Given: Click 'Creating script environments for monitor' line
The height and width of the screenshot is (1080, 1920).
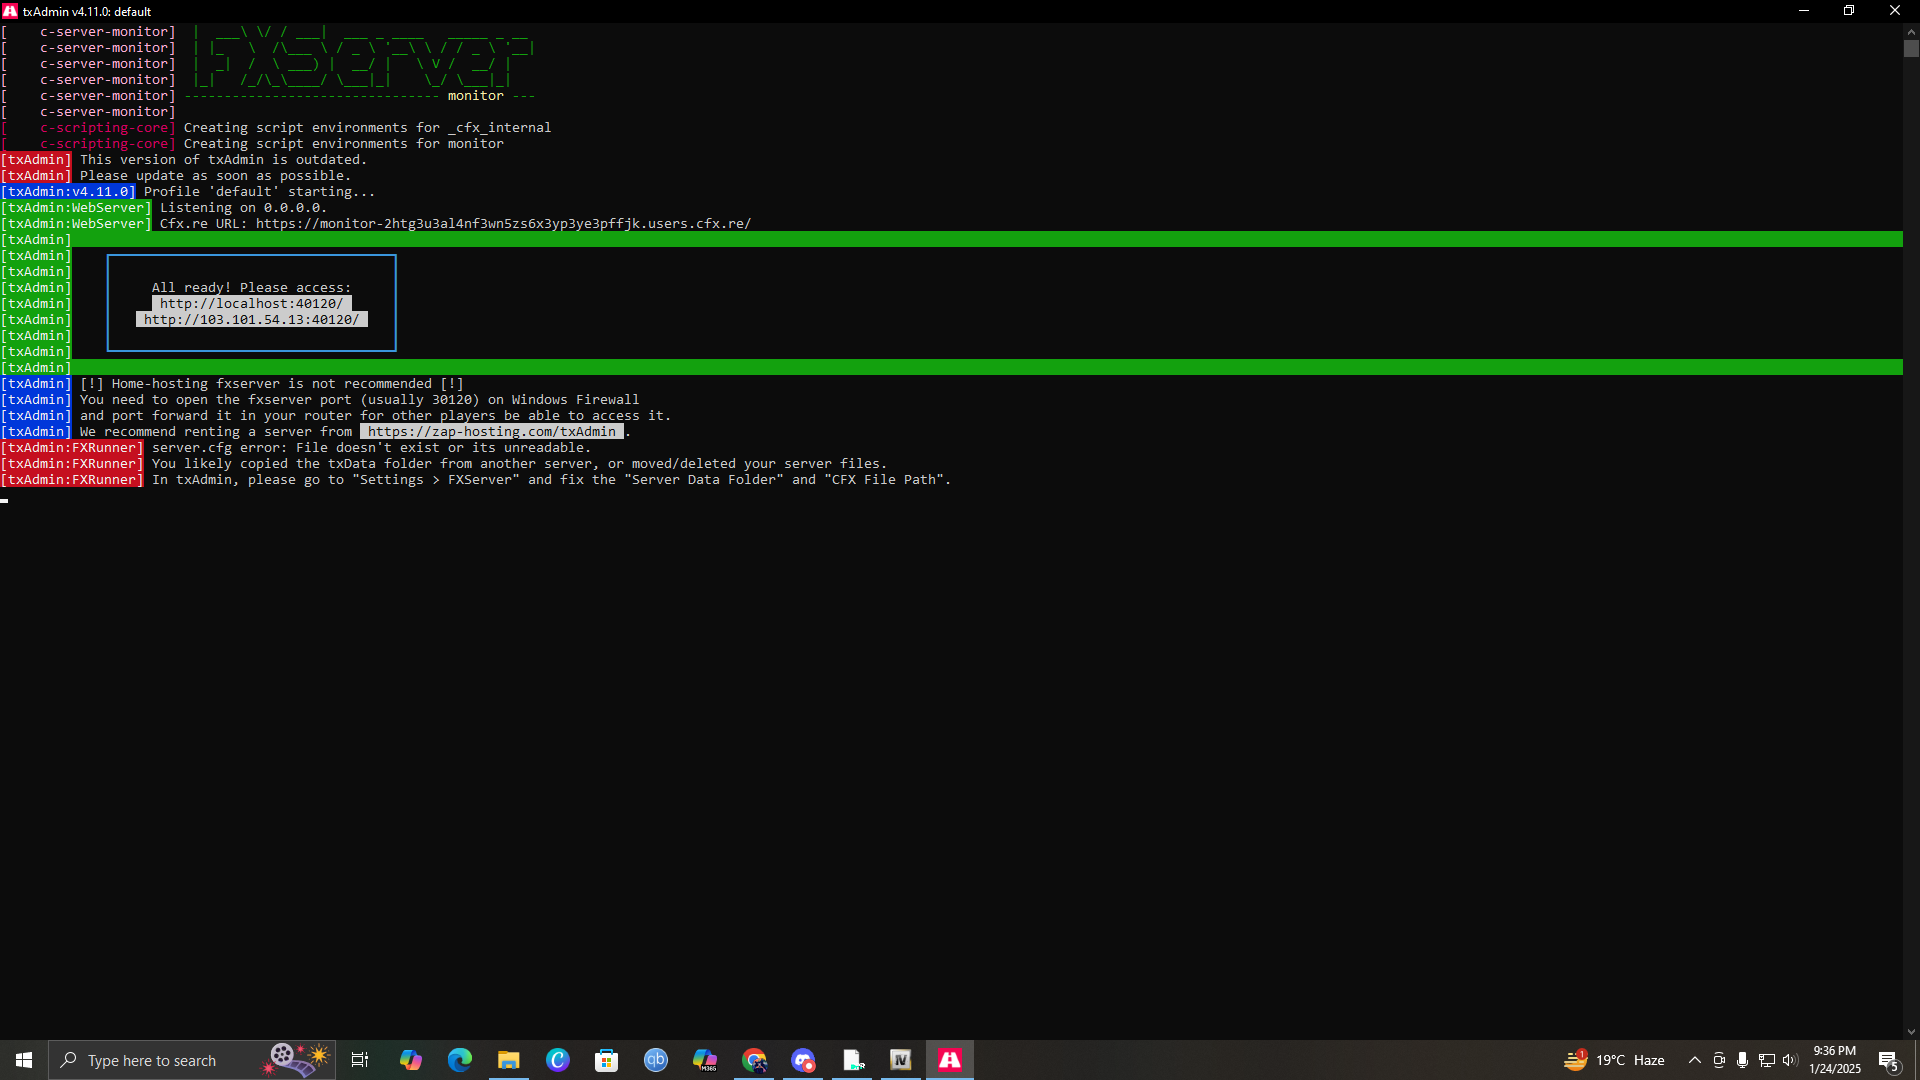Looking at the screenshot, I should click(x=343, y=144).
